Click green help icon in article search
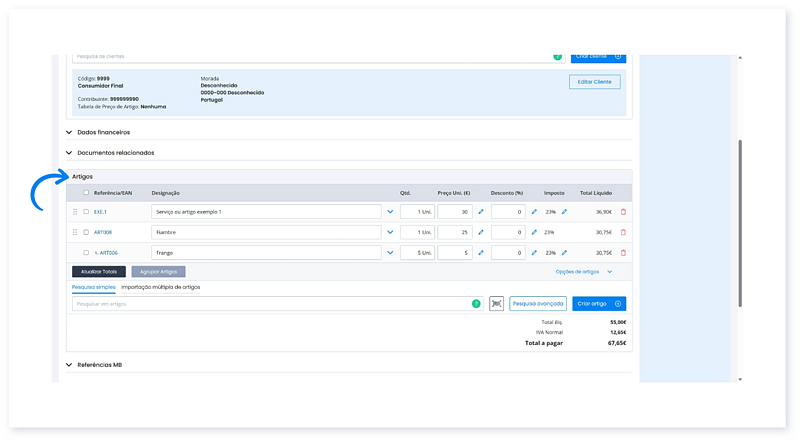Screen dimensions: 800x442 click(x=475, y=303)
